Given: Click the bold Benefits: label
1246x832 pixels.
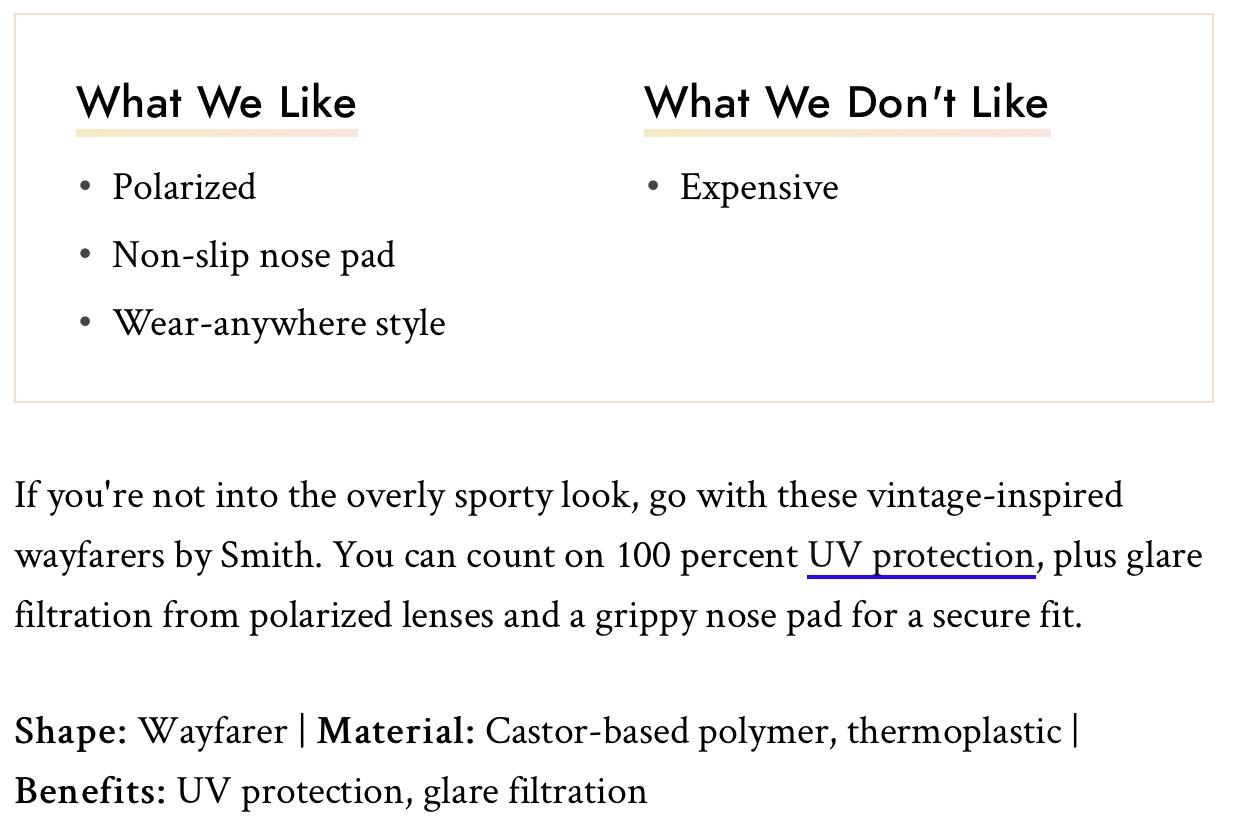Looking at the screenshot, I should tap(91, 792).
